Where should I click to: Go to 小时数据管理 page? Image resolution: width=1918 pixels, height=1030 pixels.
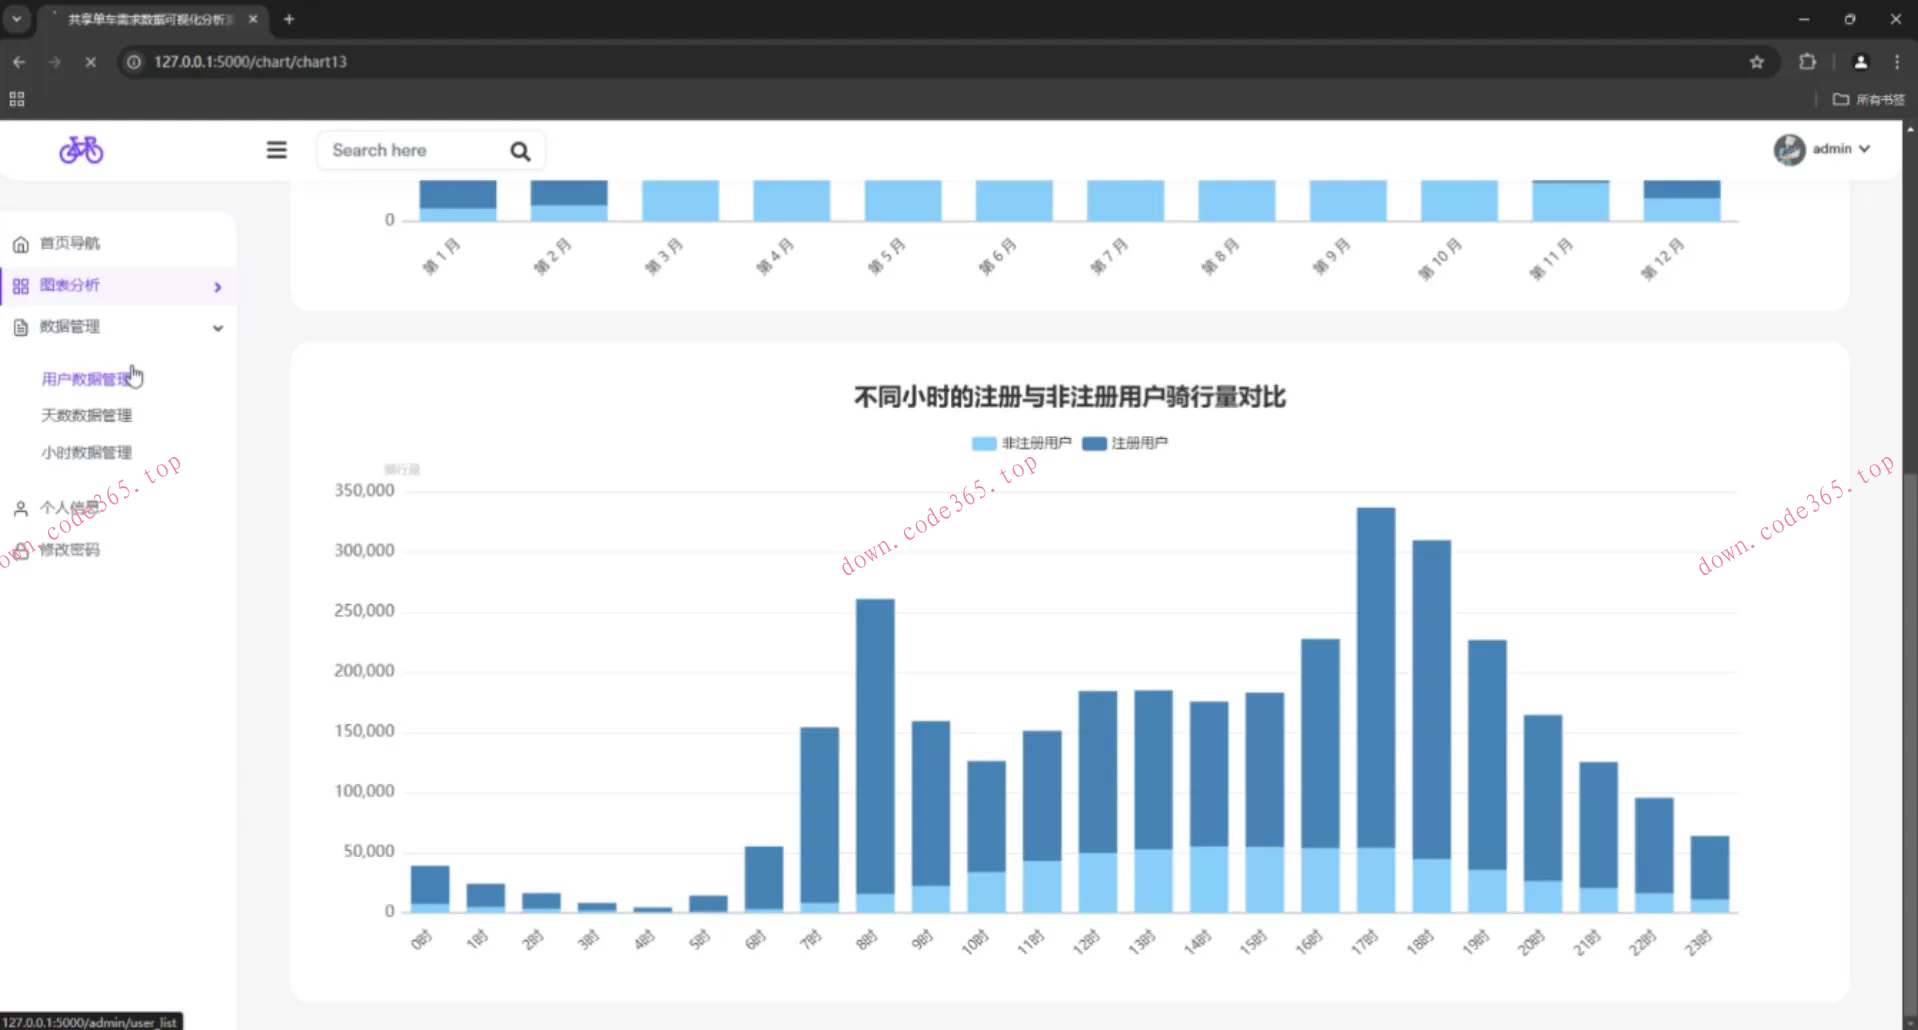[86, 452]
